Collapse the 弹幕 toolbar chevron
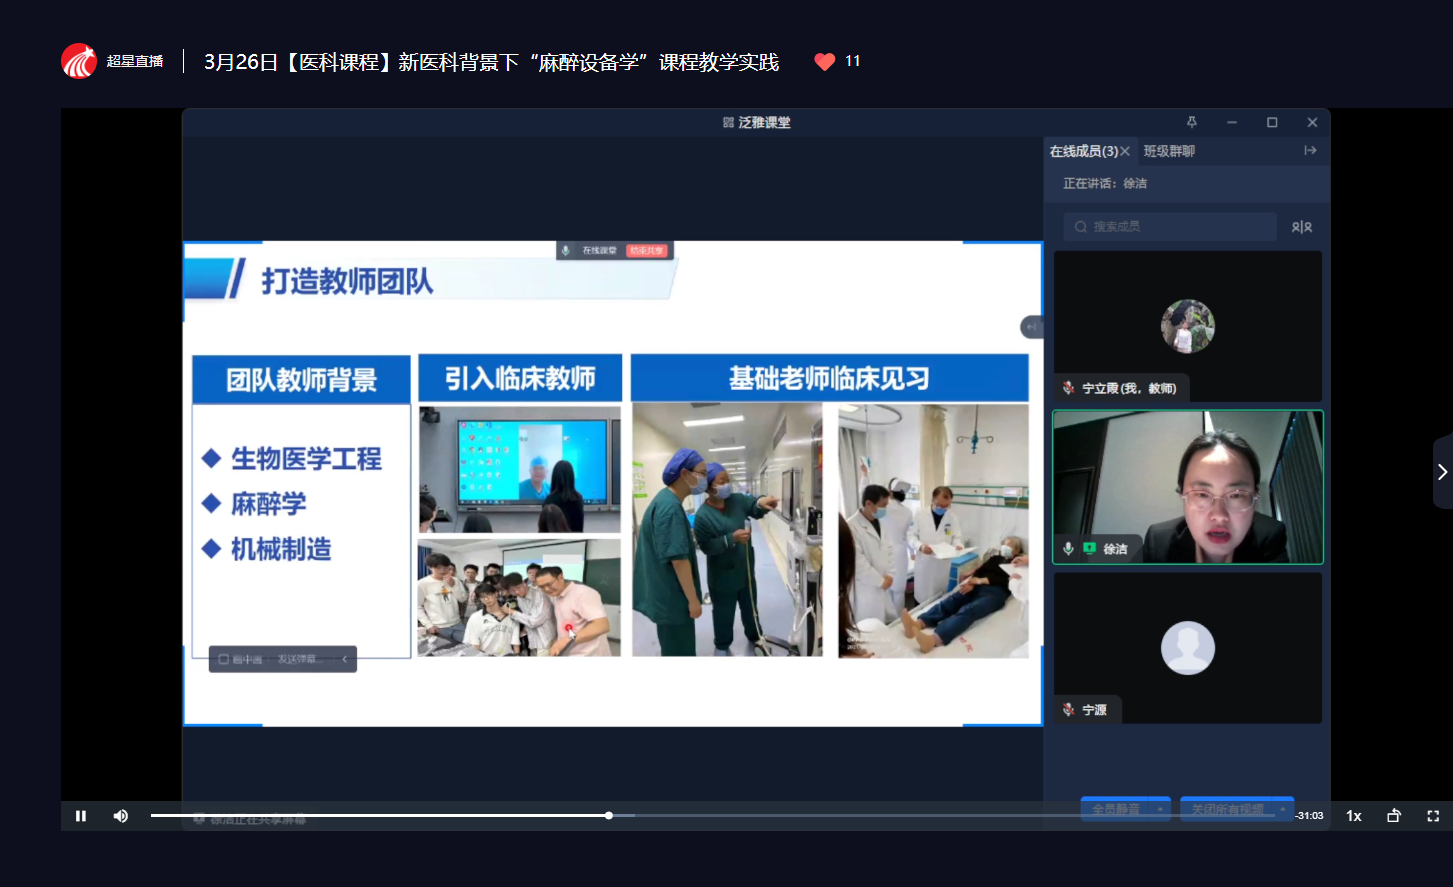 [345, 659]
